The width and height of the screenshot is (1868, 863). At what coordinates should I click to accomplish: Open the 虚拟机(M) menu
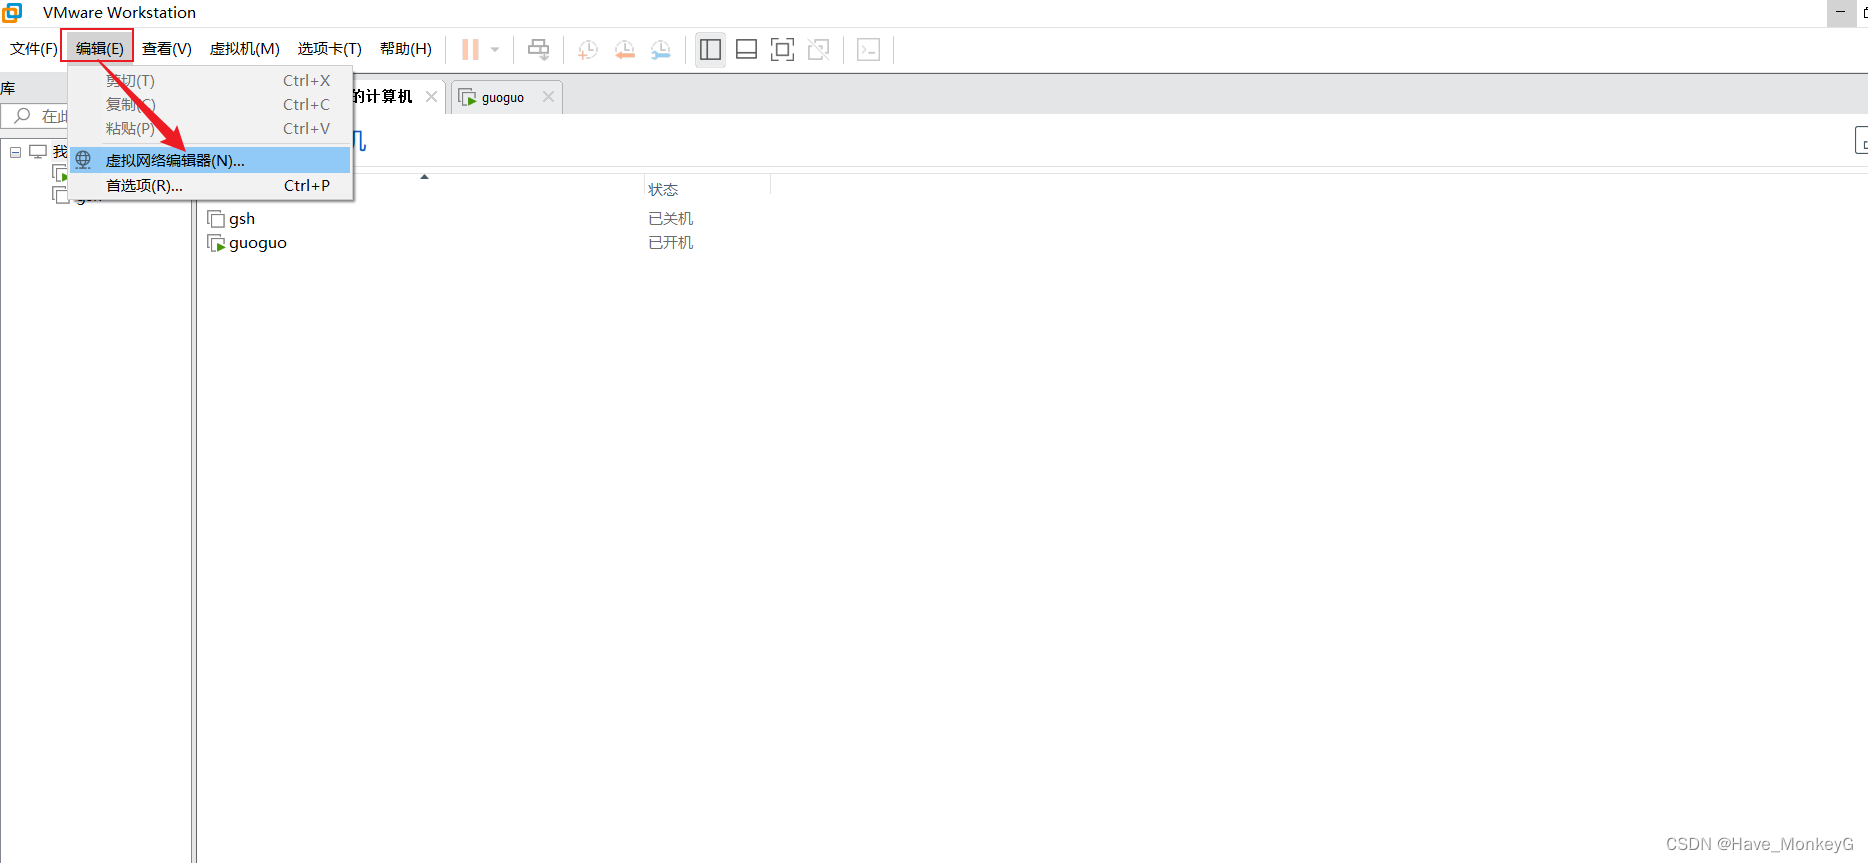pos(245,49)
